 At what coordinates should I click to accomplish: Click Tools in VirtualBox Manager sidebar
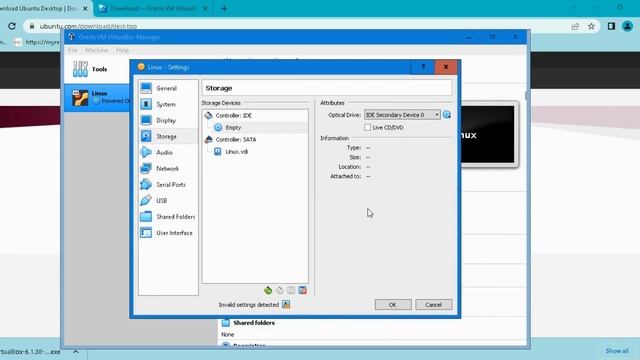click(x=97, y=69)
